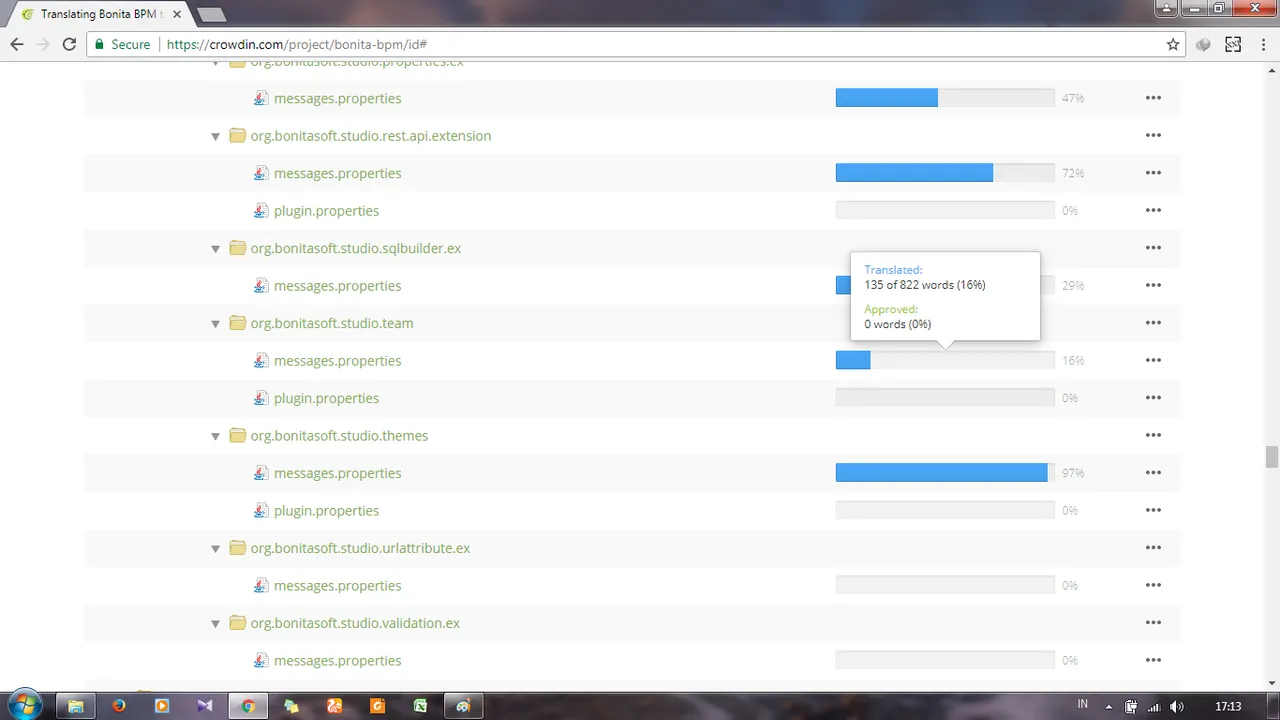
Task: Open the org.bonitasoft.studio.themes folder link
Action: point(339,435)
